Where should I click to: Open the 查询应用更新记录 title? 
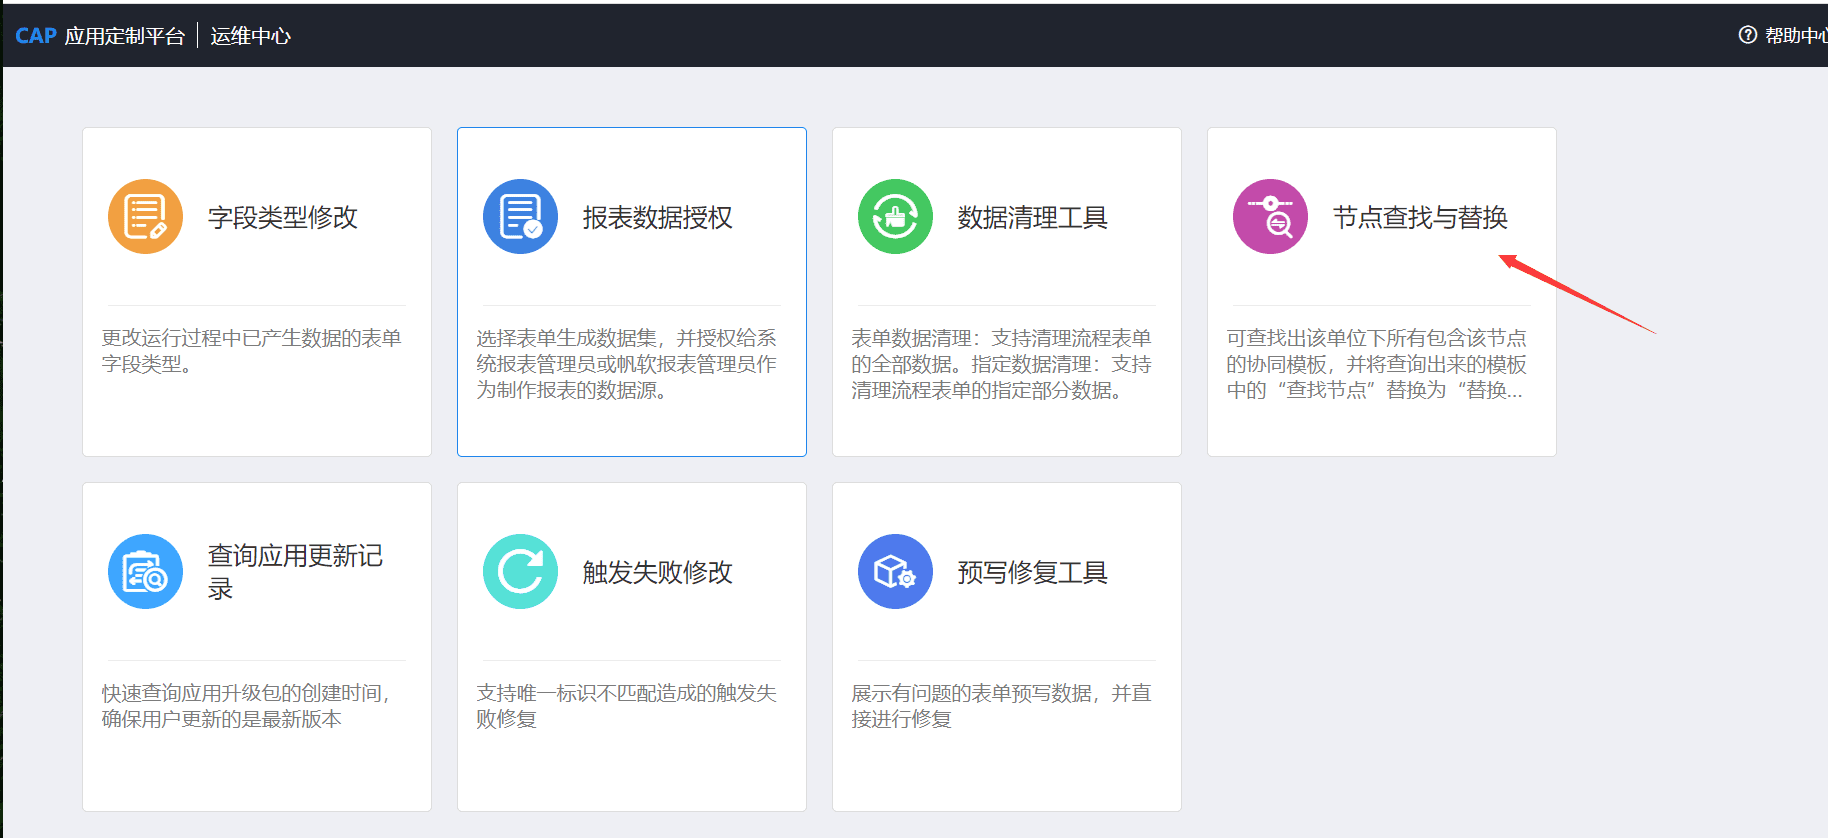tap(295, 572)
